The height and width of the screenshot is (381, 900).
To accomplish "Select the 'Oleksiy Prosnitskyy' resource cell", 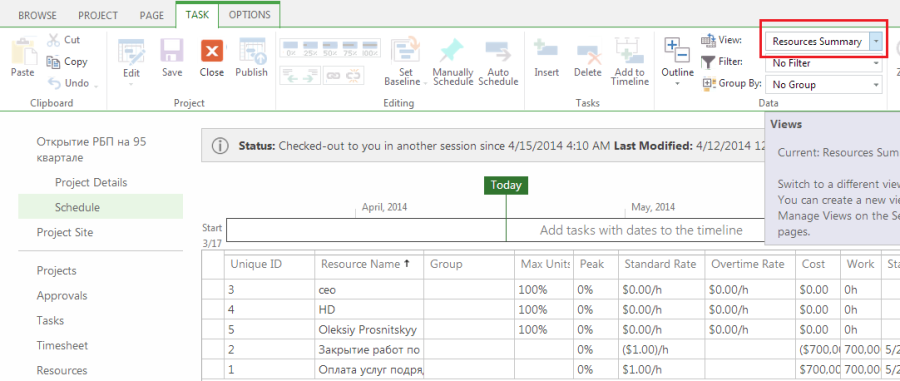I will tap(369, 330).
